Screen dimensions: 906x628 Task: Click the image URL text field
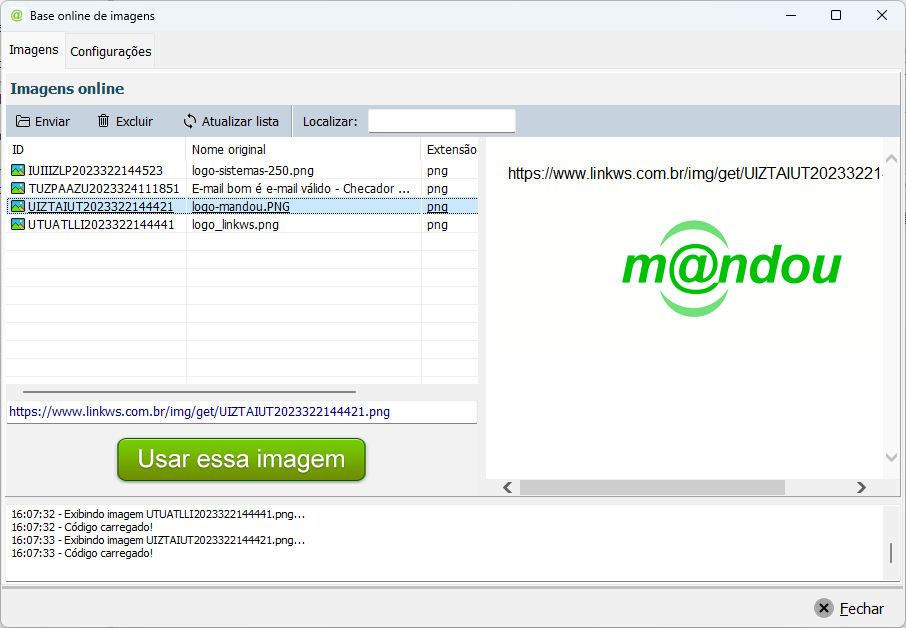tap(242, 412)
